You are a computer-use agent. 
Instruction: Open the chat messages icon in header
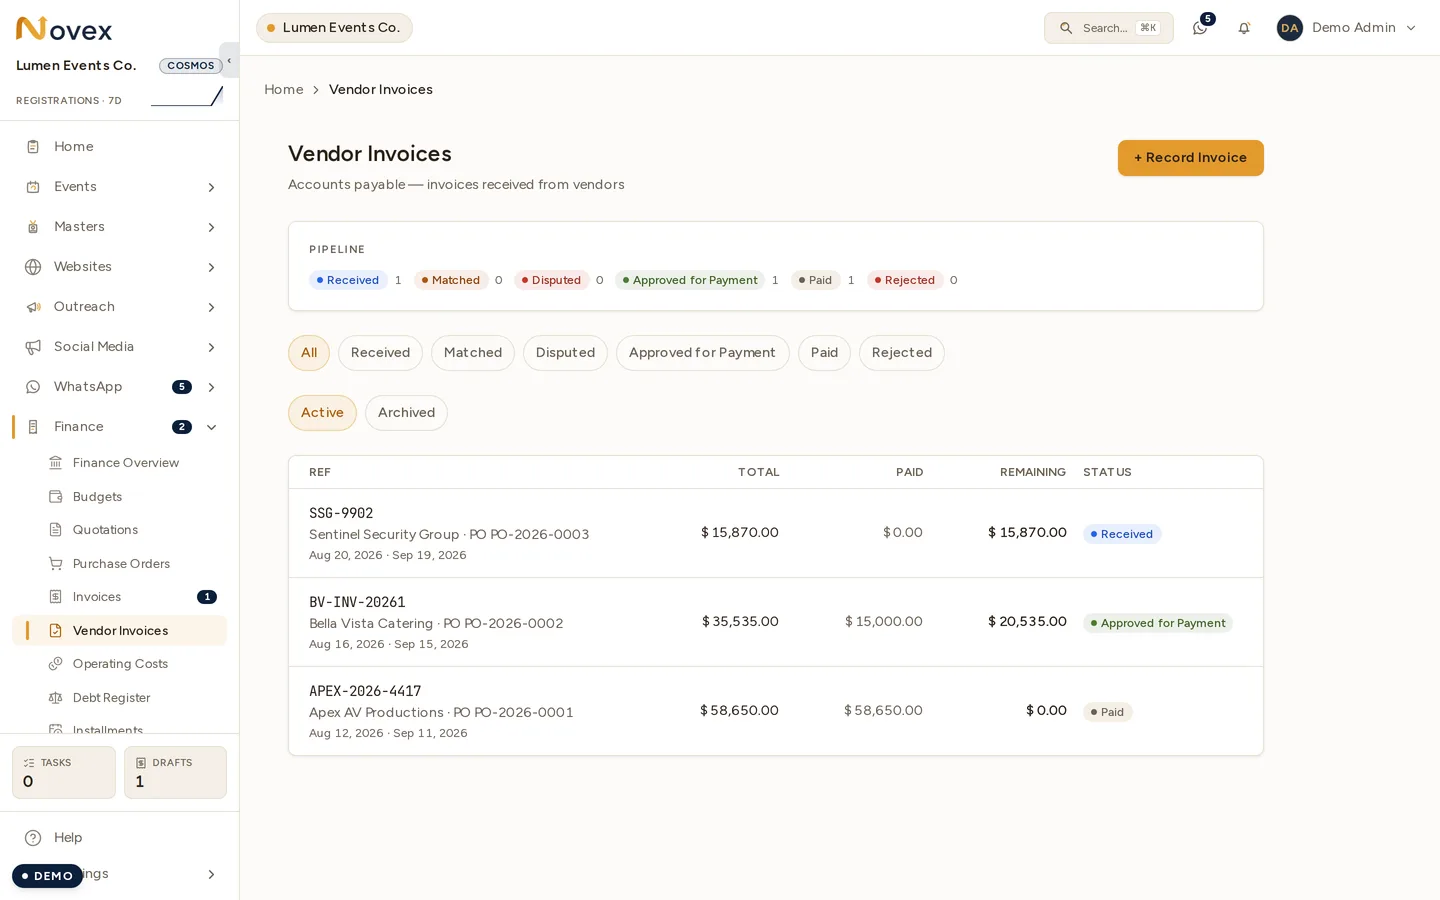tap(1200, 28)
